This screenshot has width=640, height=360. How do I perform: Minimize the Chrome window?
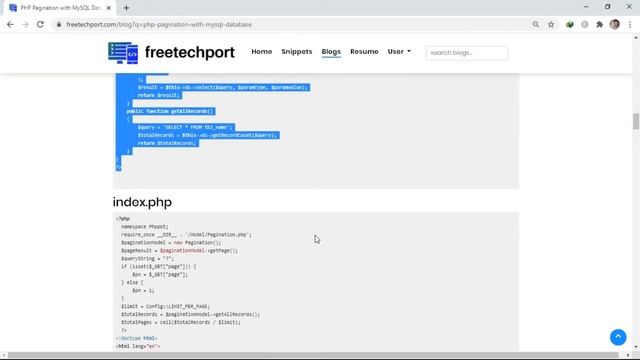pyautogui.click(x=586, y=7)
